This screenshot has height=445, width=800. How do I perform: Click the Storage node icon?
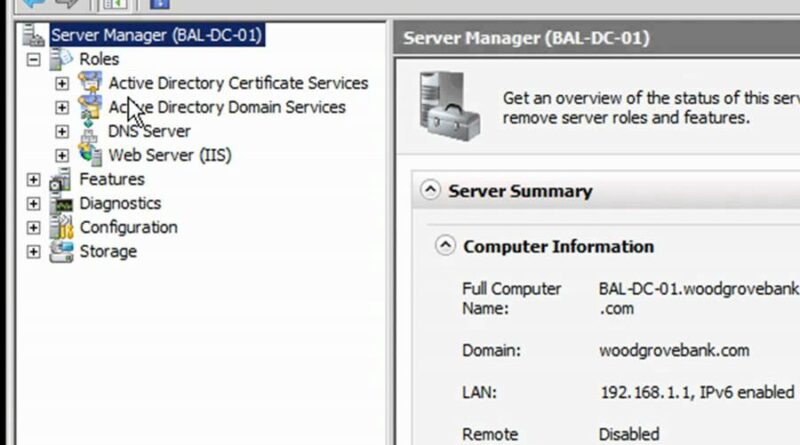click(x=61, y=252)
